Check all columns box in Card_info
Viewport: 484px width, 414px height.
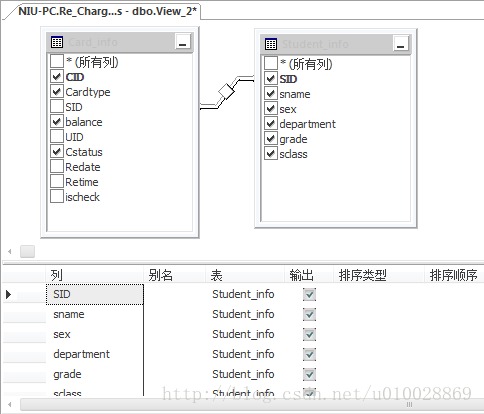[x=57, y=62]
